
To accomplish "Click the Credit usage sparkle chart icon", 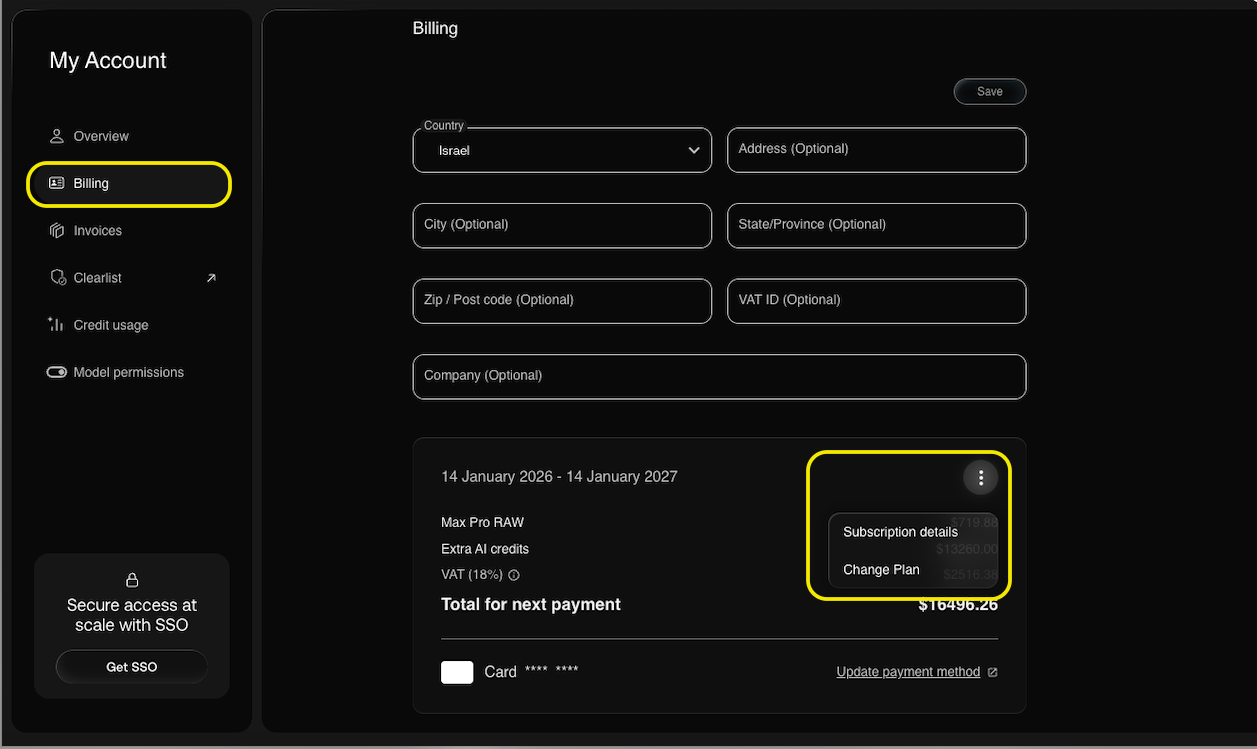I will tap(56, 324).
